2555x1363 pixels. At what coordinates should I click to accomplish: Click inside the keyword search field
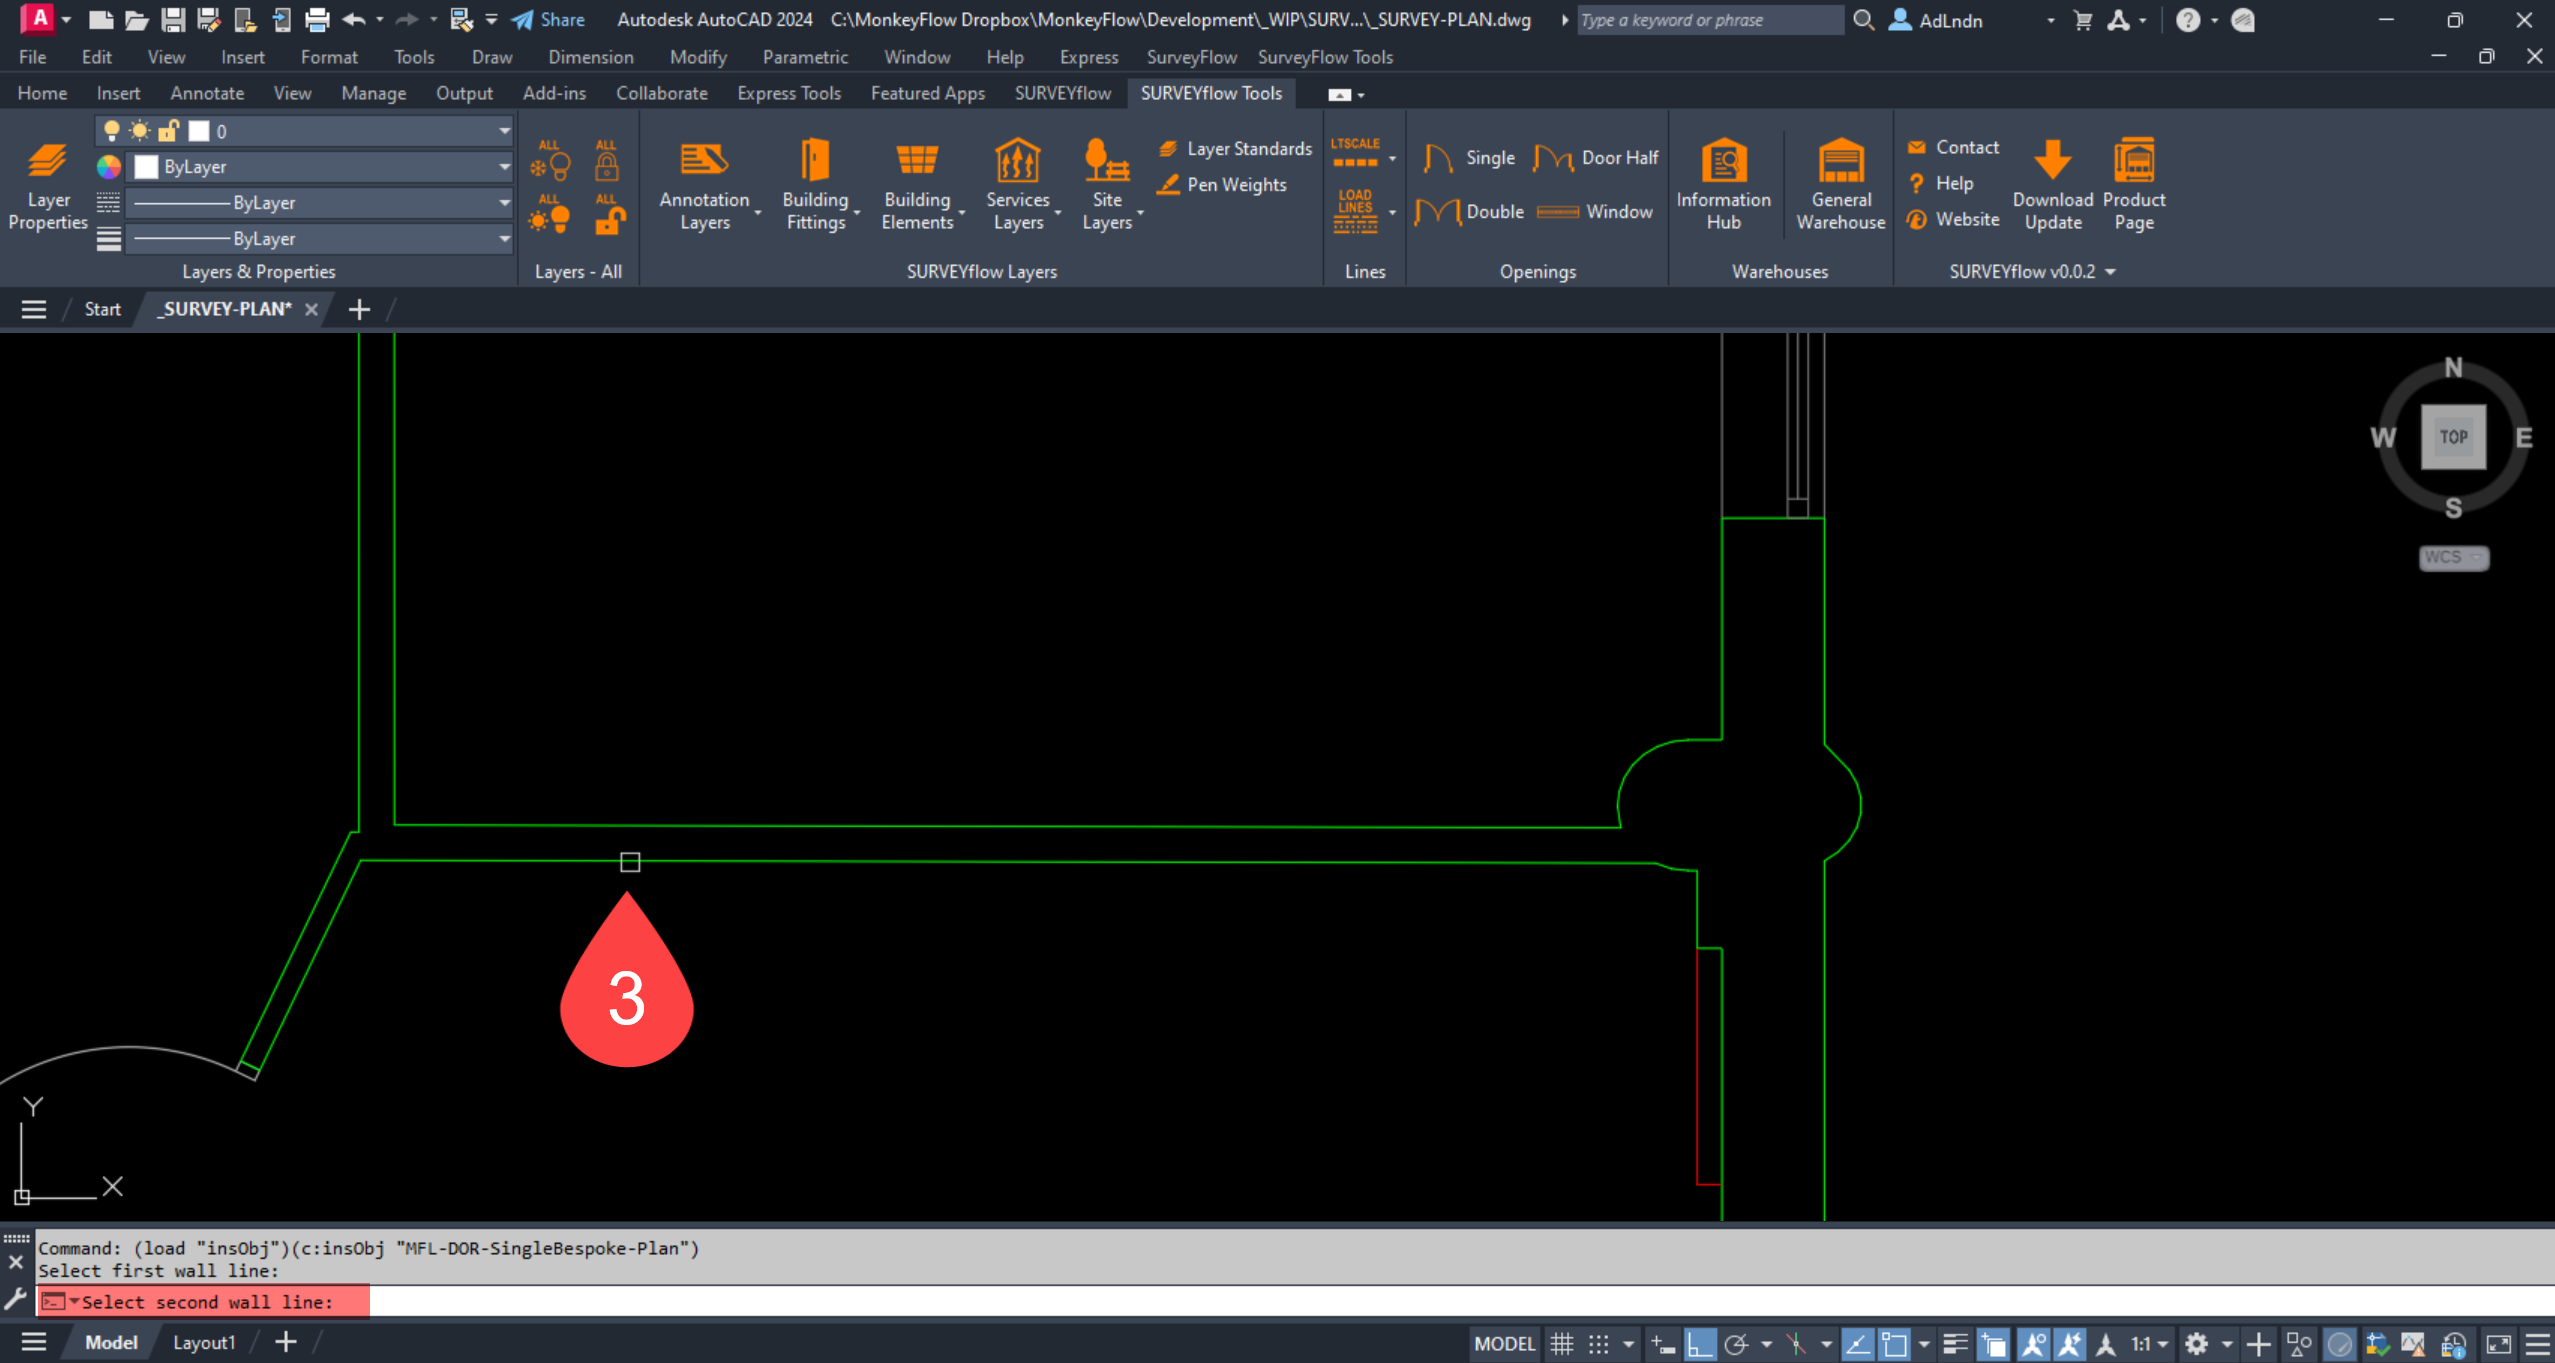pyautogui.click(x=1710, y=20)
